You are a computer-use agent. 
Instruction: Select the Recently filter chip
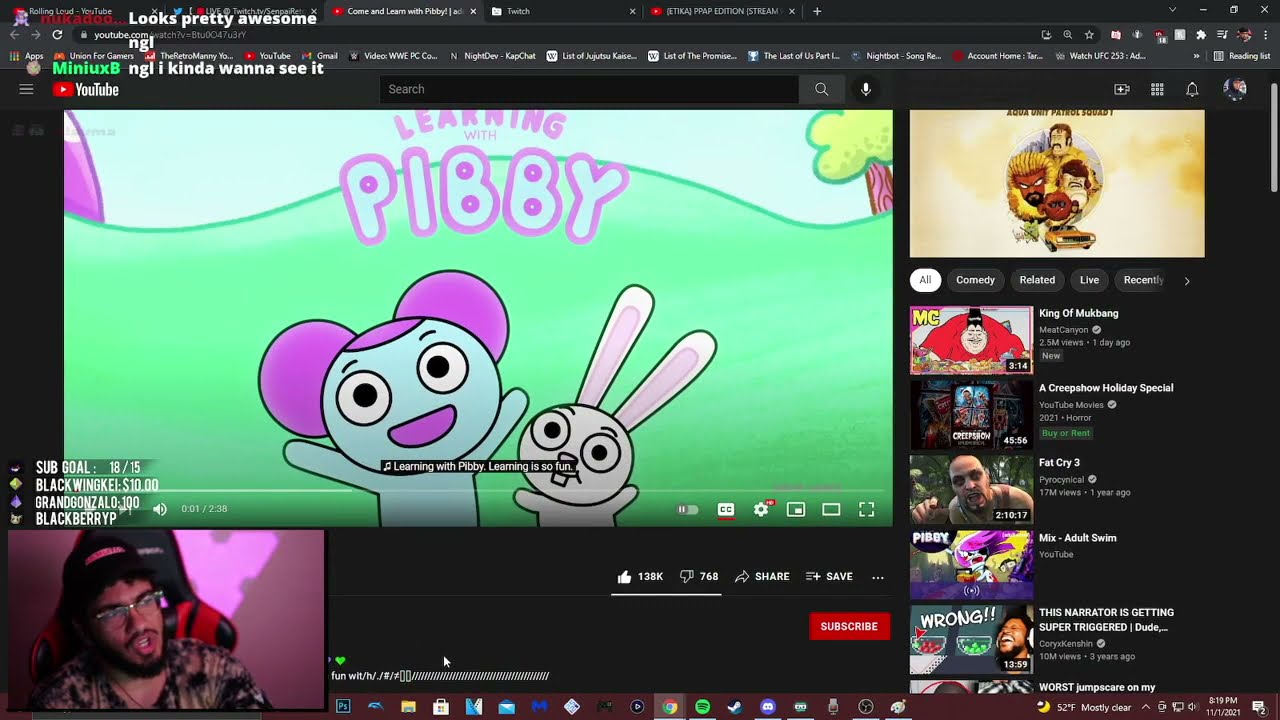pos(1143,280)
